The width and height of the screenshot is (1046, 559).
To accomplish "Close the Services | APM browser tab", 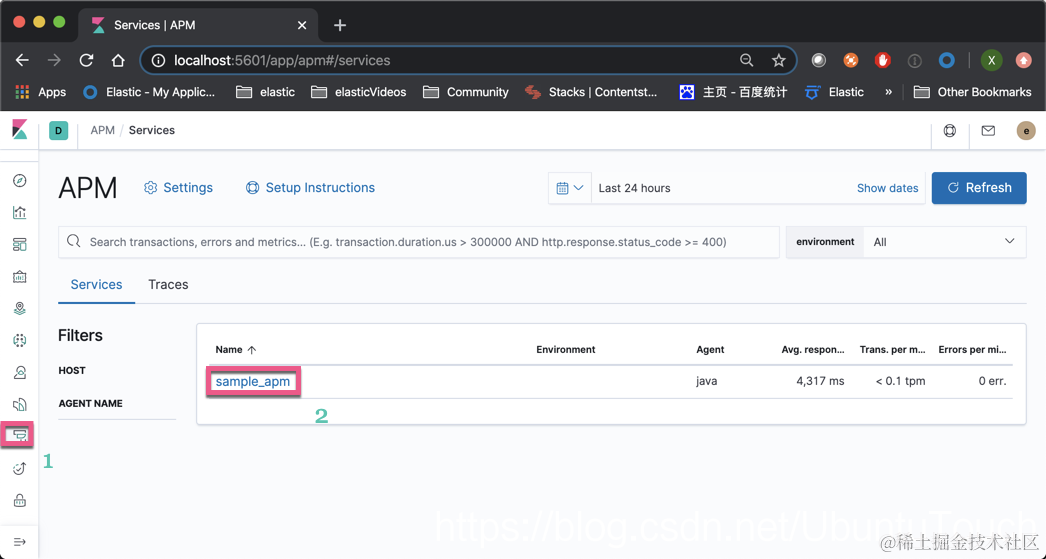I will click(302, 25).
